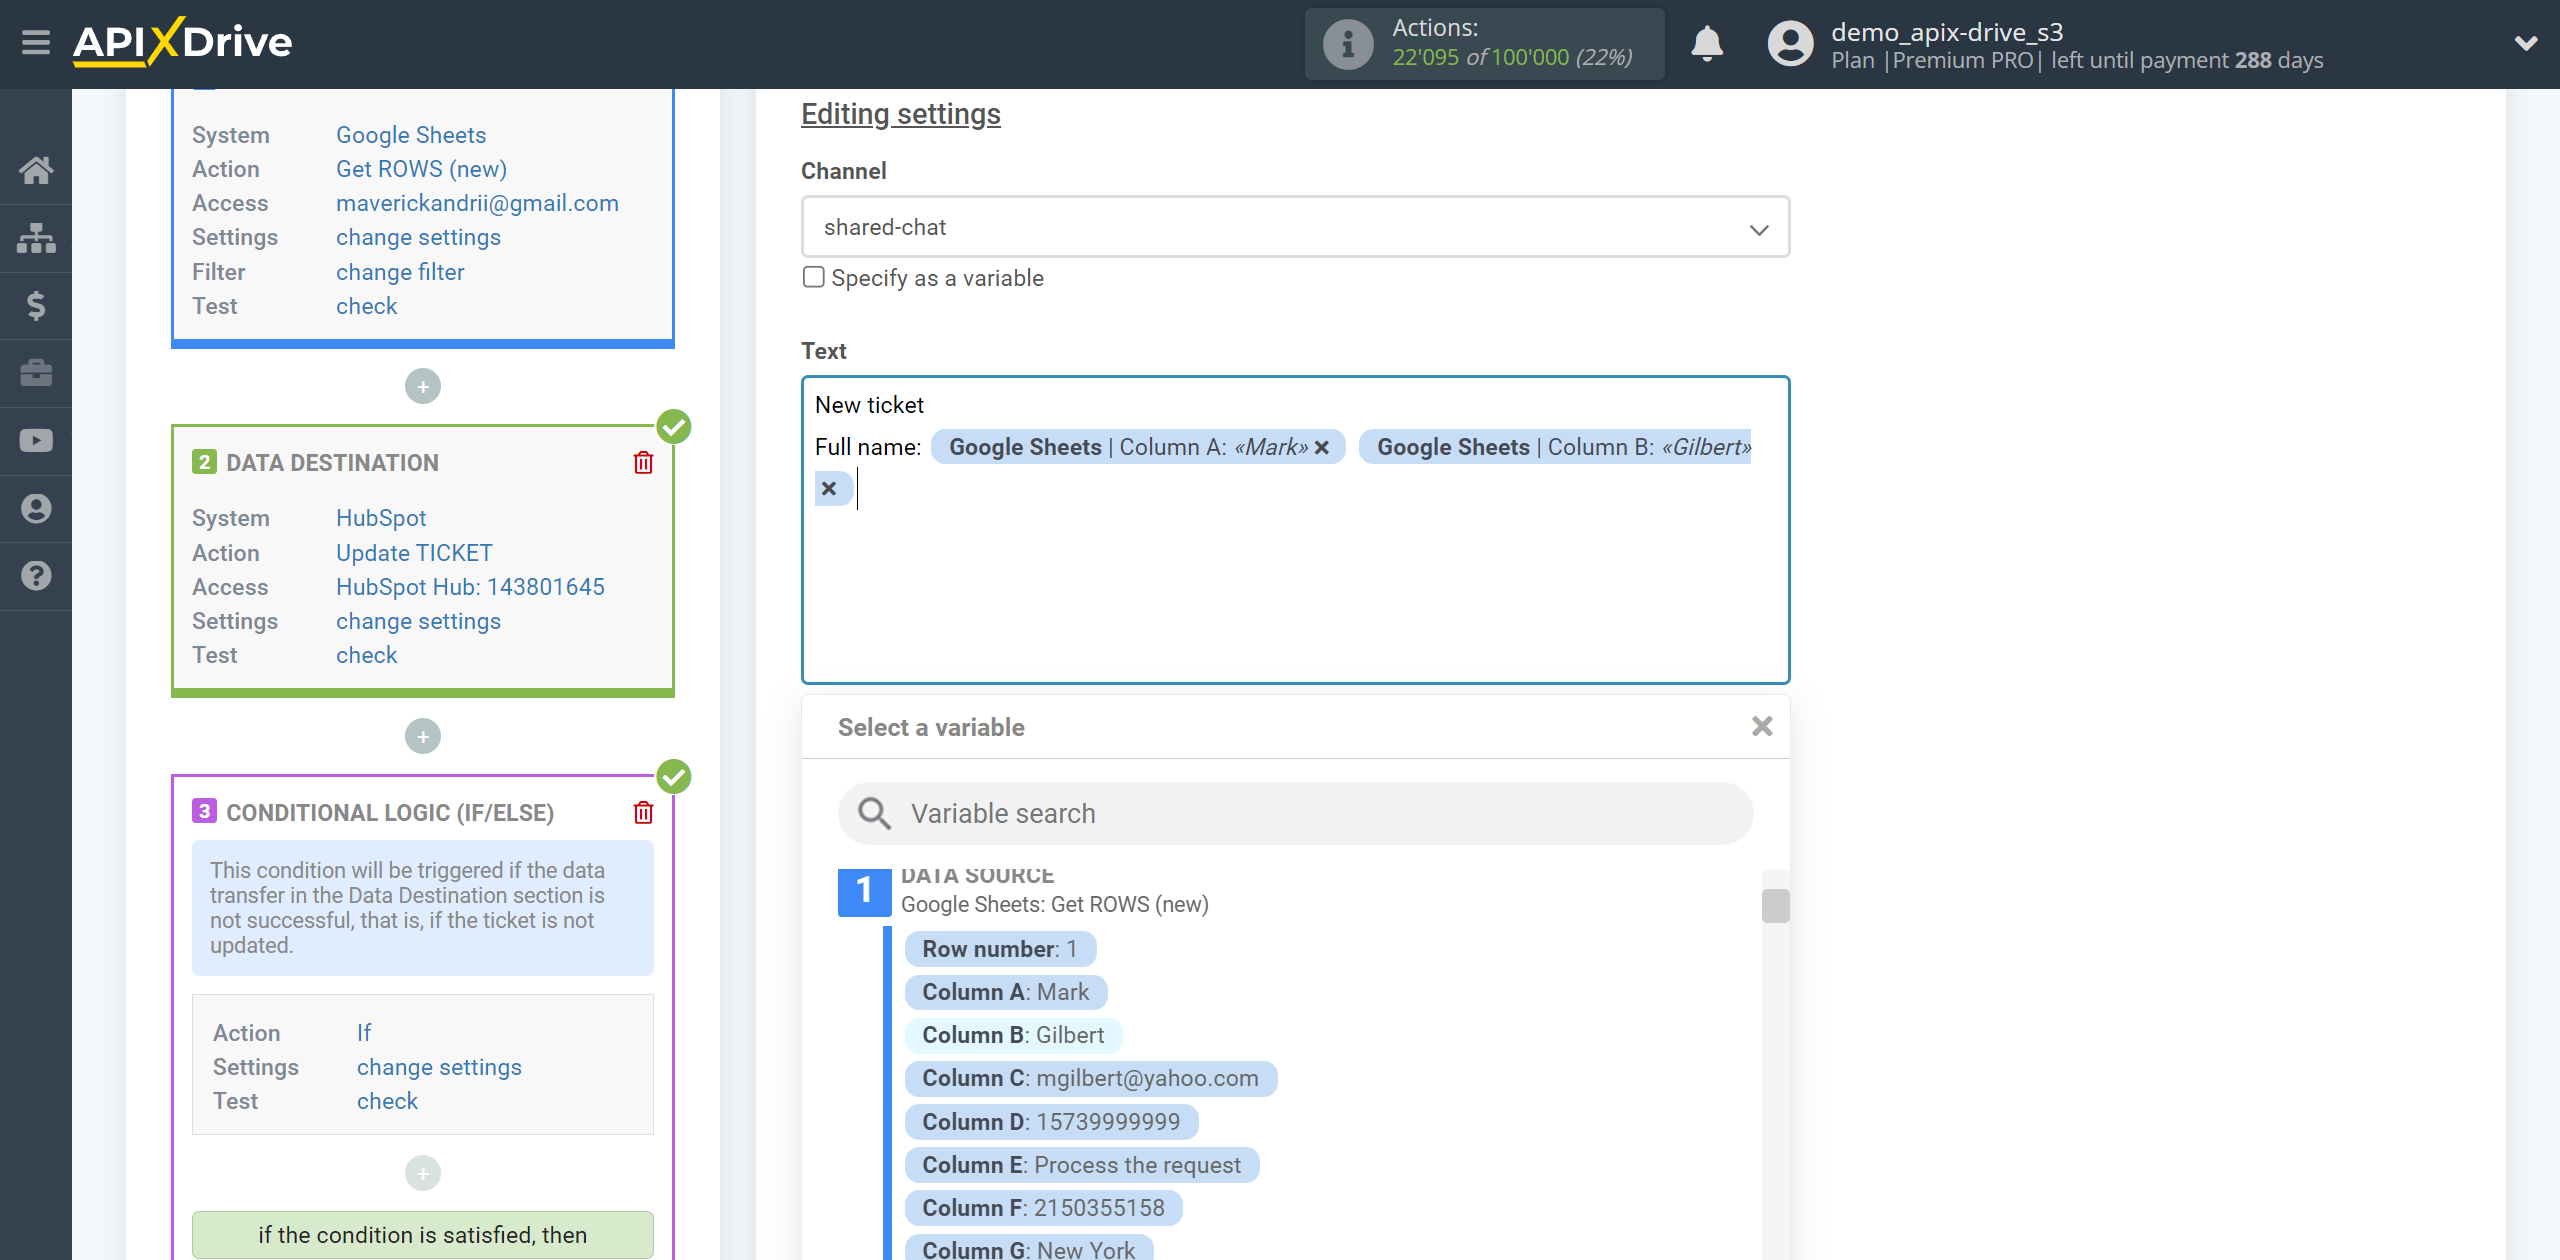
Task: Click the scrollbar thumb of variable list
Action: [x=1775, y=906]
